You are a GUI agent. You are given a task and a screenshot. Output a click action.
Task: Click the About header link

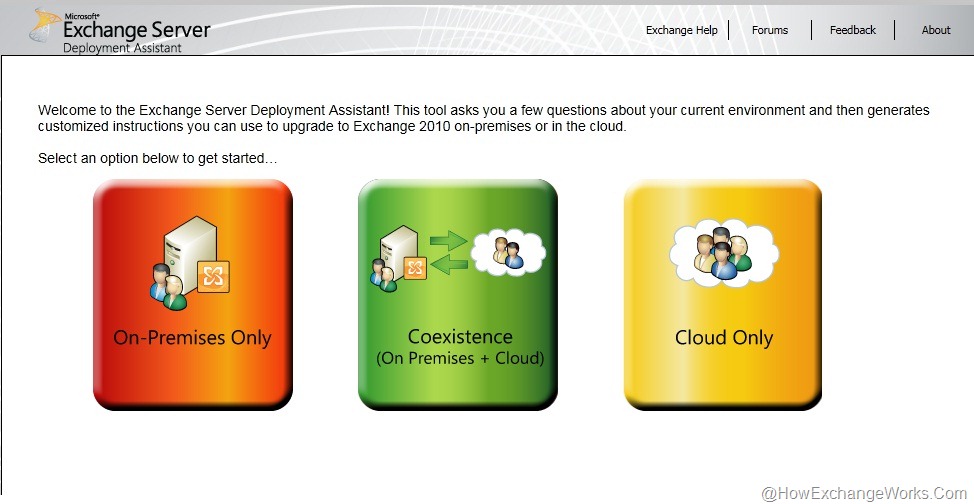pos(936,30)
